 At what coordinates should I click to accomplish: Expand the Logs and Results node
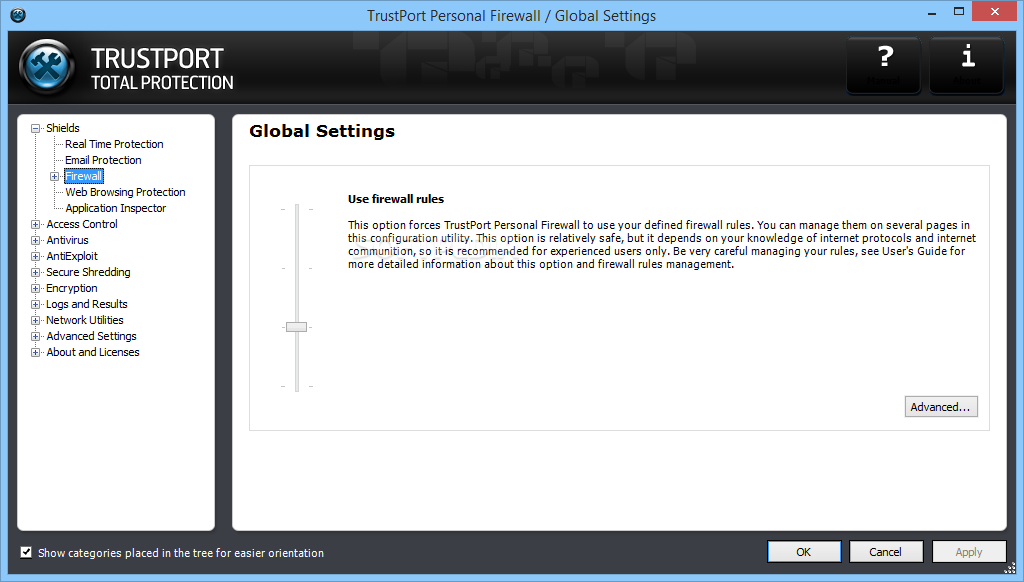[x=35, y=304]
